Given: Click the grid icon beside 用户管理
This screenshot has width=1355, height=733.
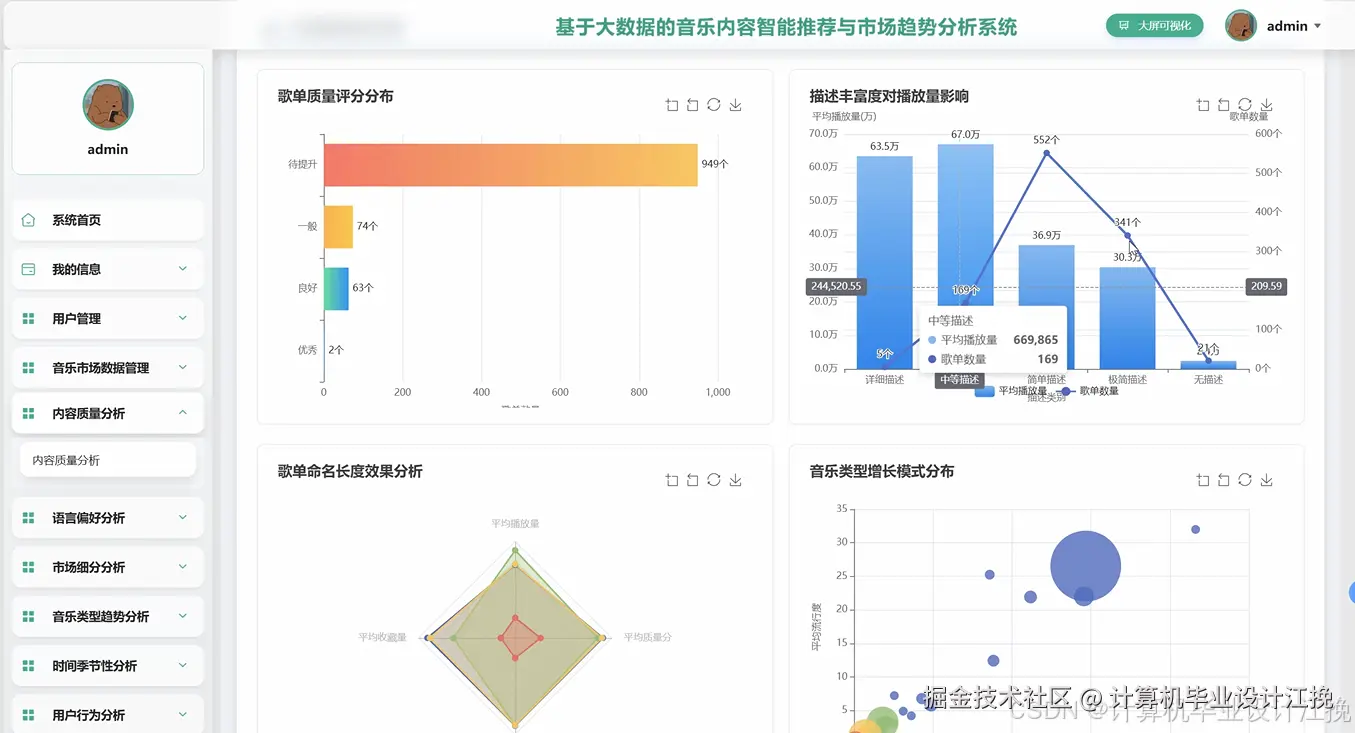Looking at the screenshot, I should (28, 318).
